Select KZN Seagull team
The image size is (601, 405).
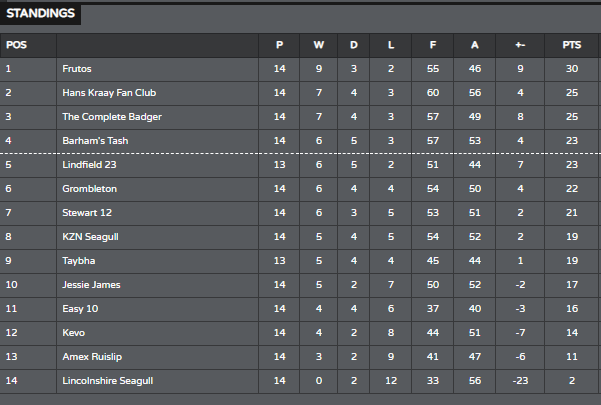[90, 237]
